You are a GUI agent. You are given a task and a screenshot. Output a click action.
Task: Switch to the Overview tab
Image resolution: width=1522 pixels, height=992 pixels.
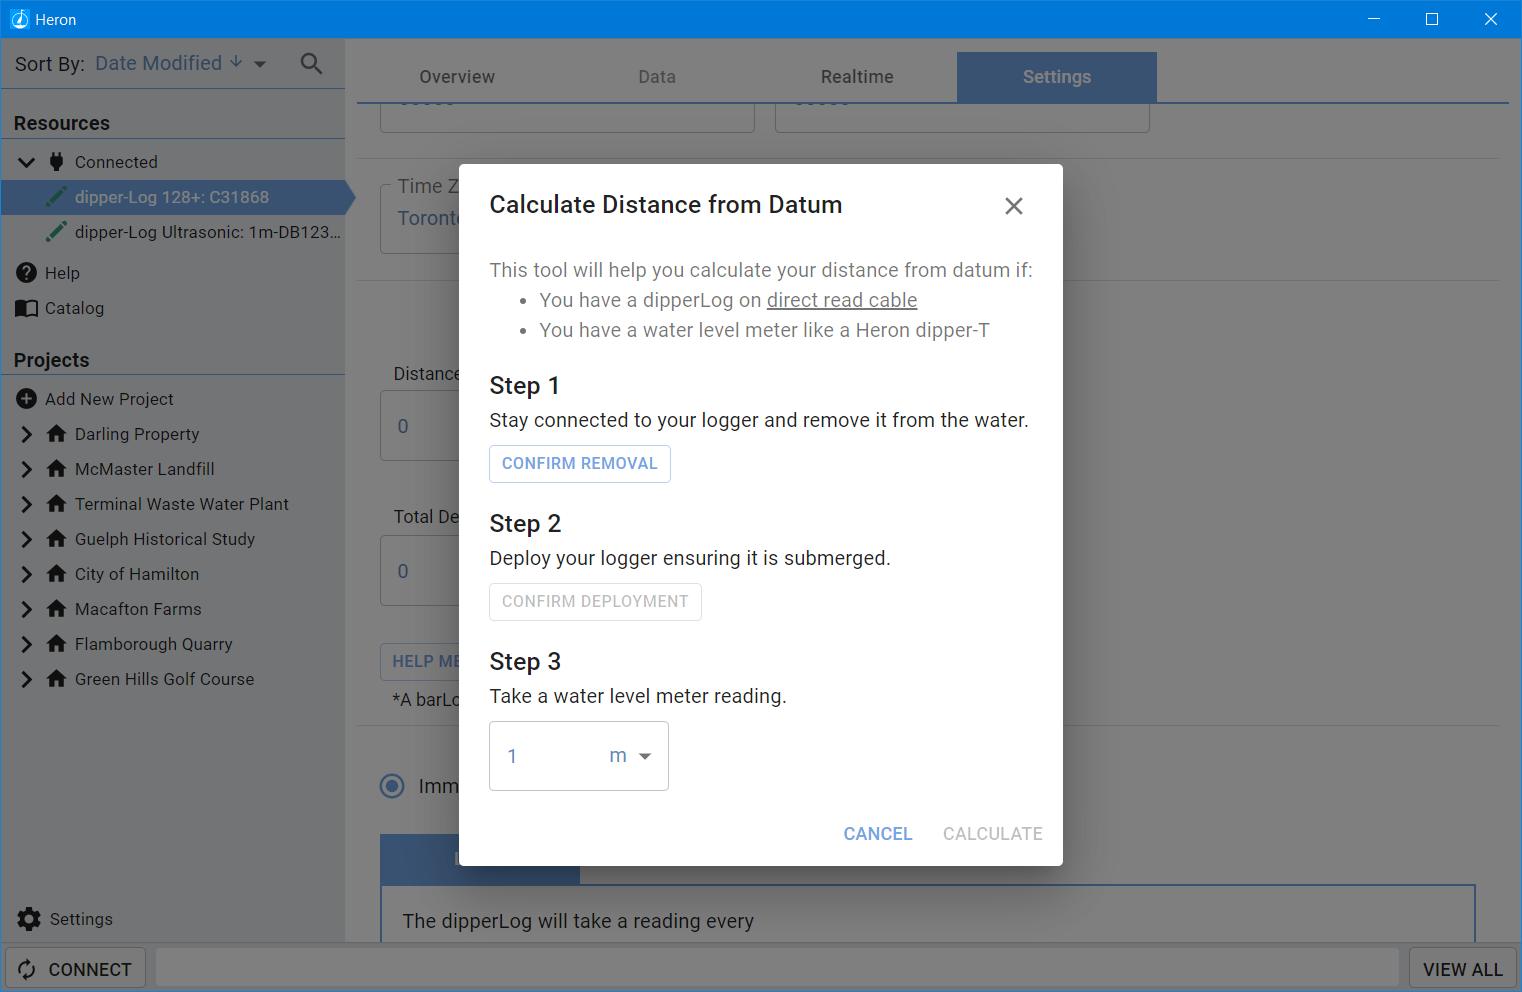(457, 77)
